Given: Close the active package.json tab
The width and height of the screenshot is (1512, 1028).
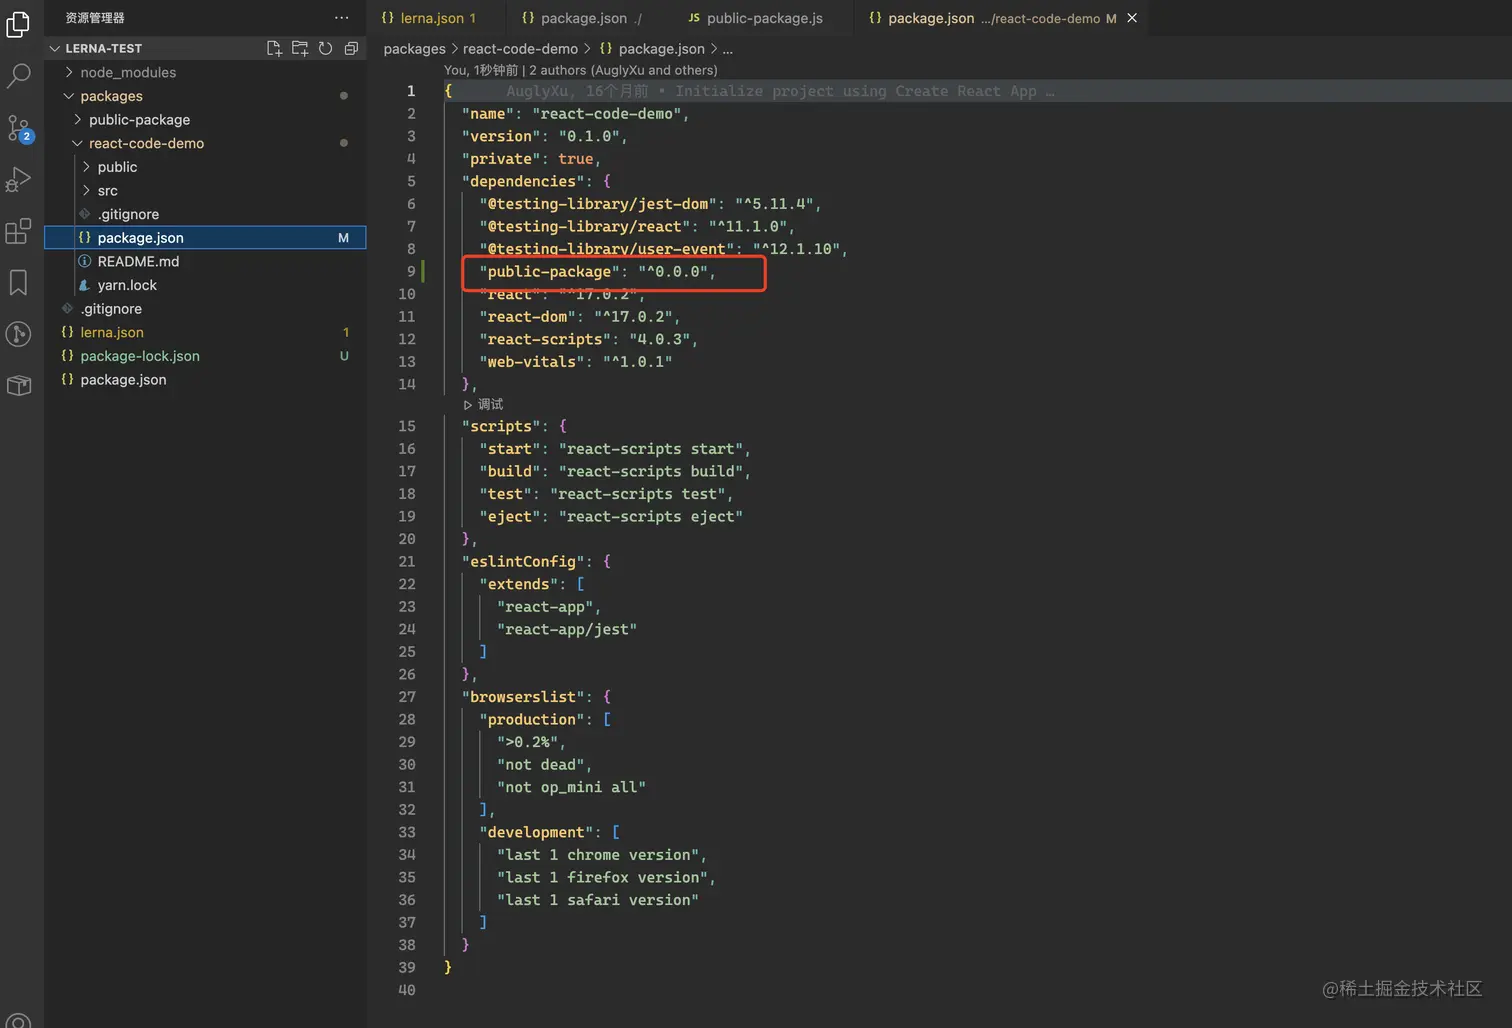Looking at the screenshot, I should 1132,18.
